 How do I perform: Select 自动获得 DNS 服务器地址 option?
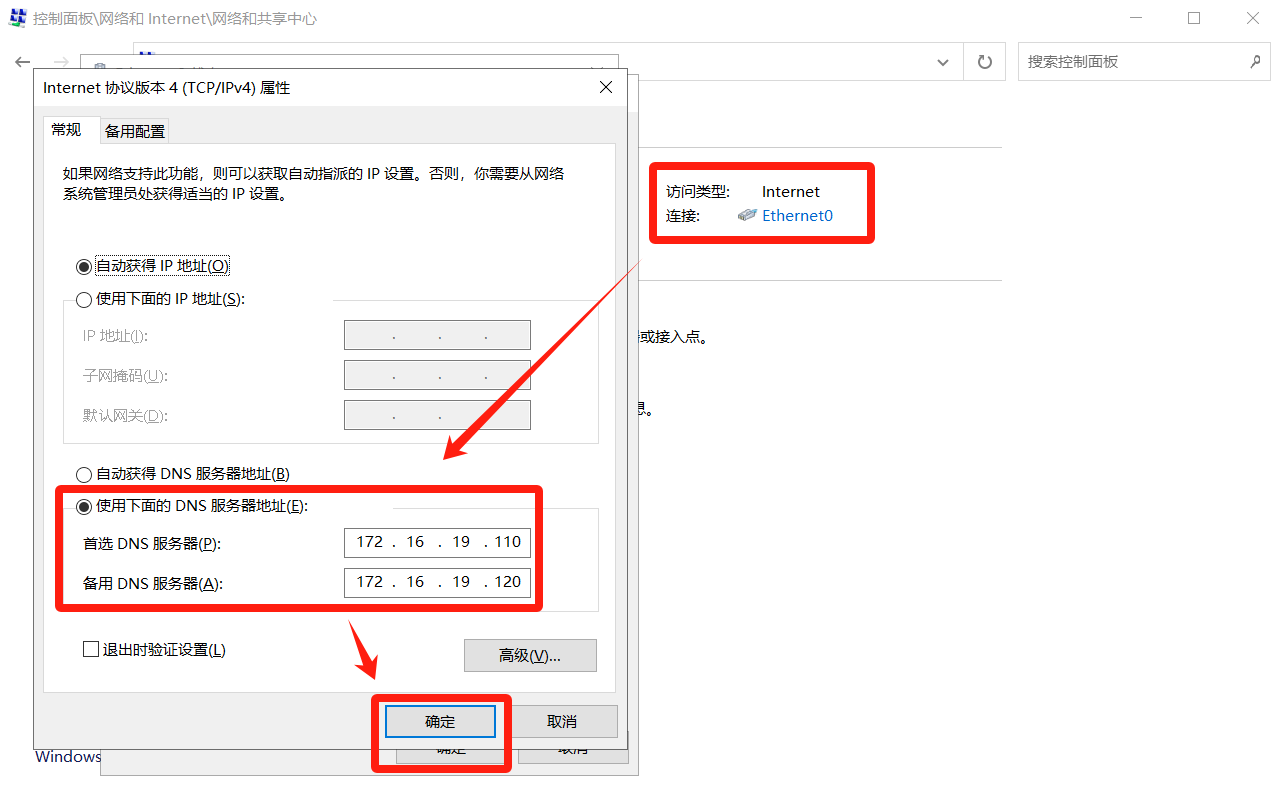coord(84,474)
